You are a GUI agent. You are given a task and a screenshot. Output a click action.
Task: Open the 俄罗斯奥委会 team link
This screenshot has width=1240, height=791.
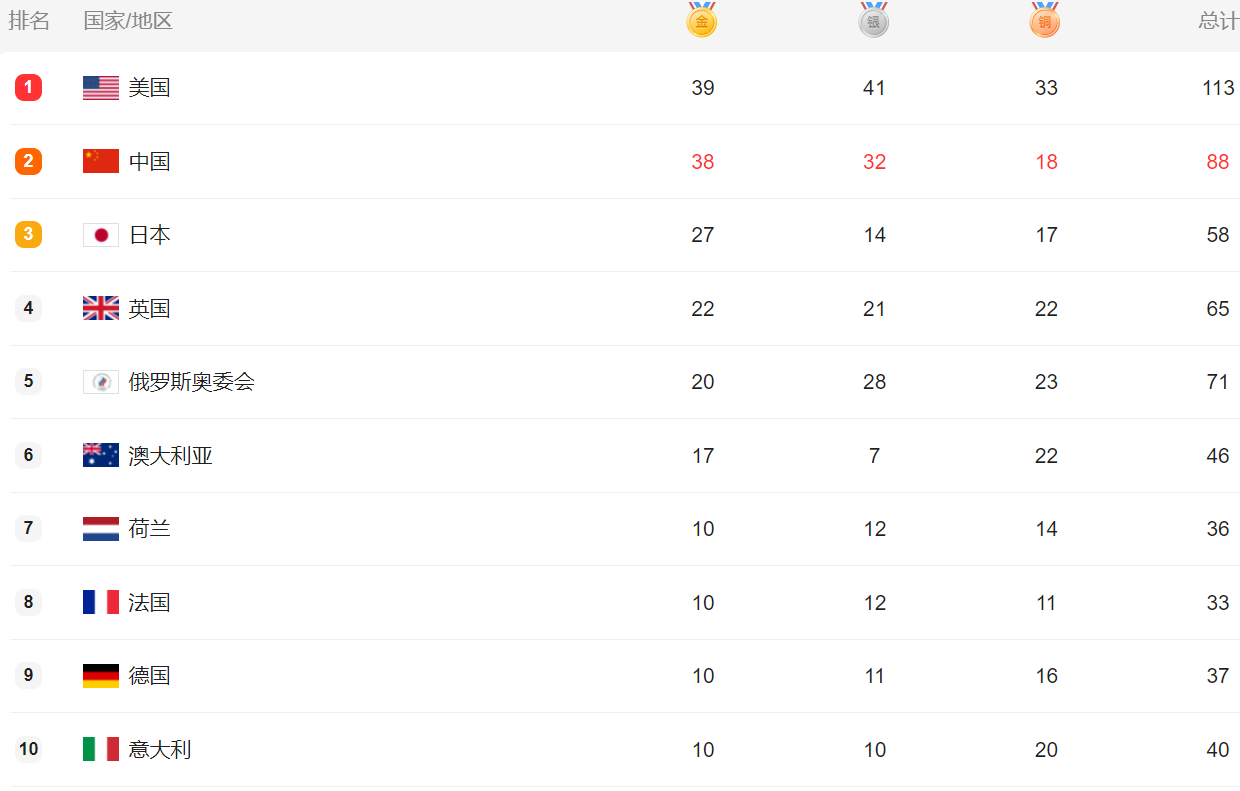tap(191, 382)
